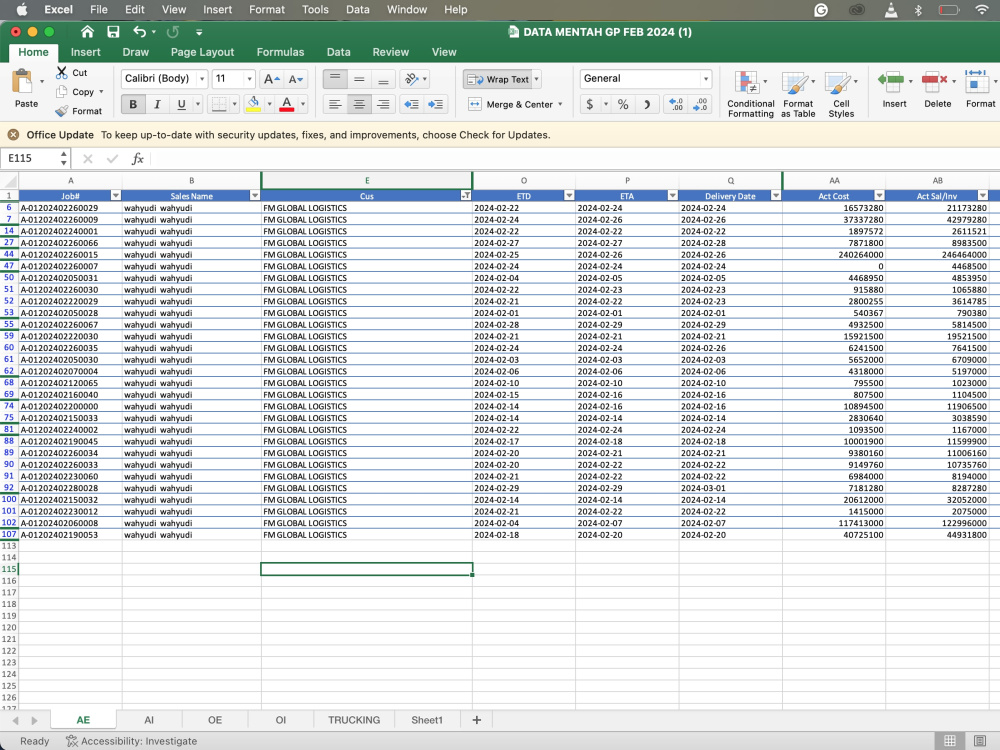Increase decimal places
The image size is (1000, 750).
pos(676,104)
